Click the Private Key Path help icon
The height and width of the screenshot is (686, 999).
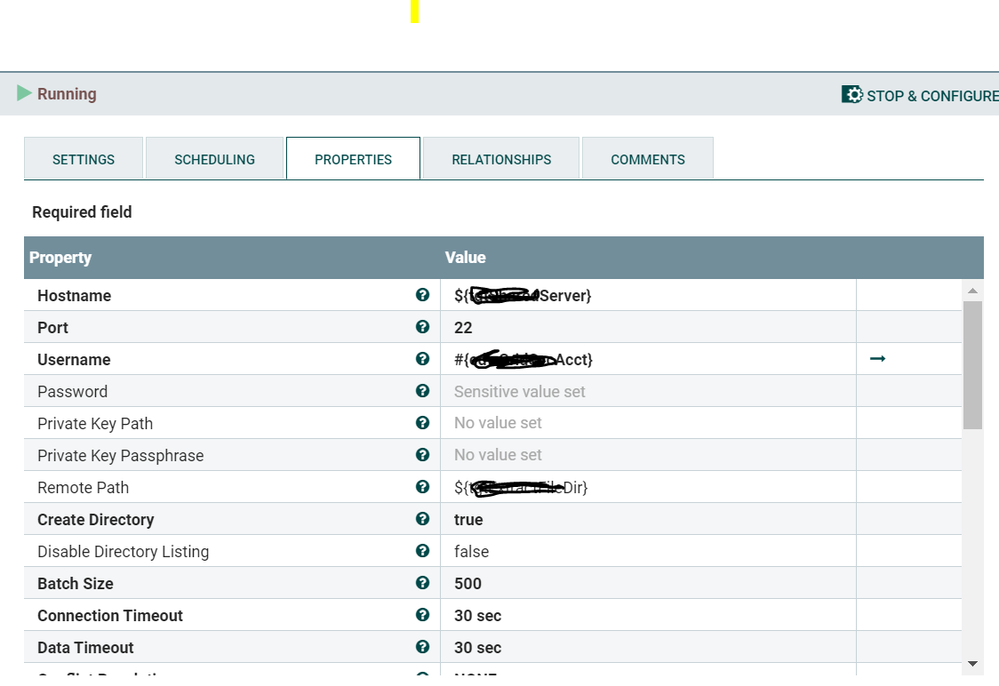(x=422, y=422)
